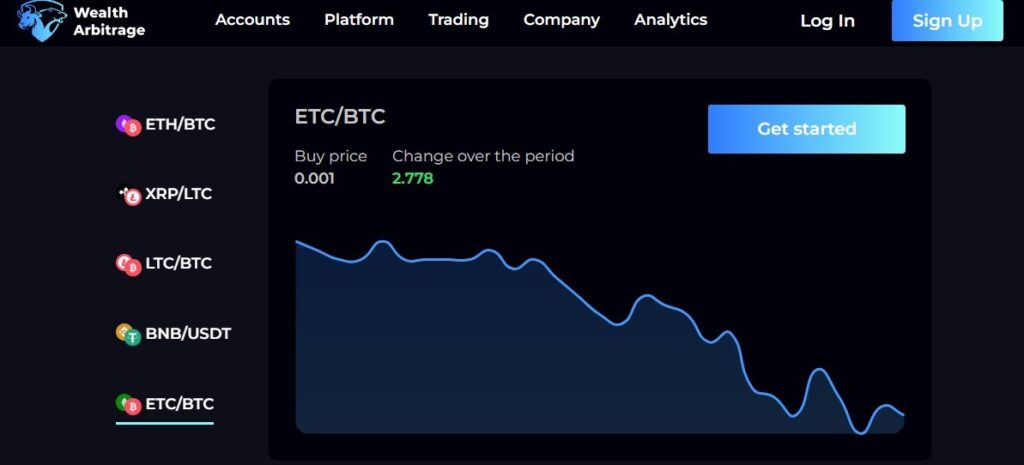Open the Analytics menu
The image size is (1024, 465).
(x=671, y=20)
